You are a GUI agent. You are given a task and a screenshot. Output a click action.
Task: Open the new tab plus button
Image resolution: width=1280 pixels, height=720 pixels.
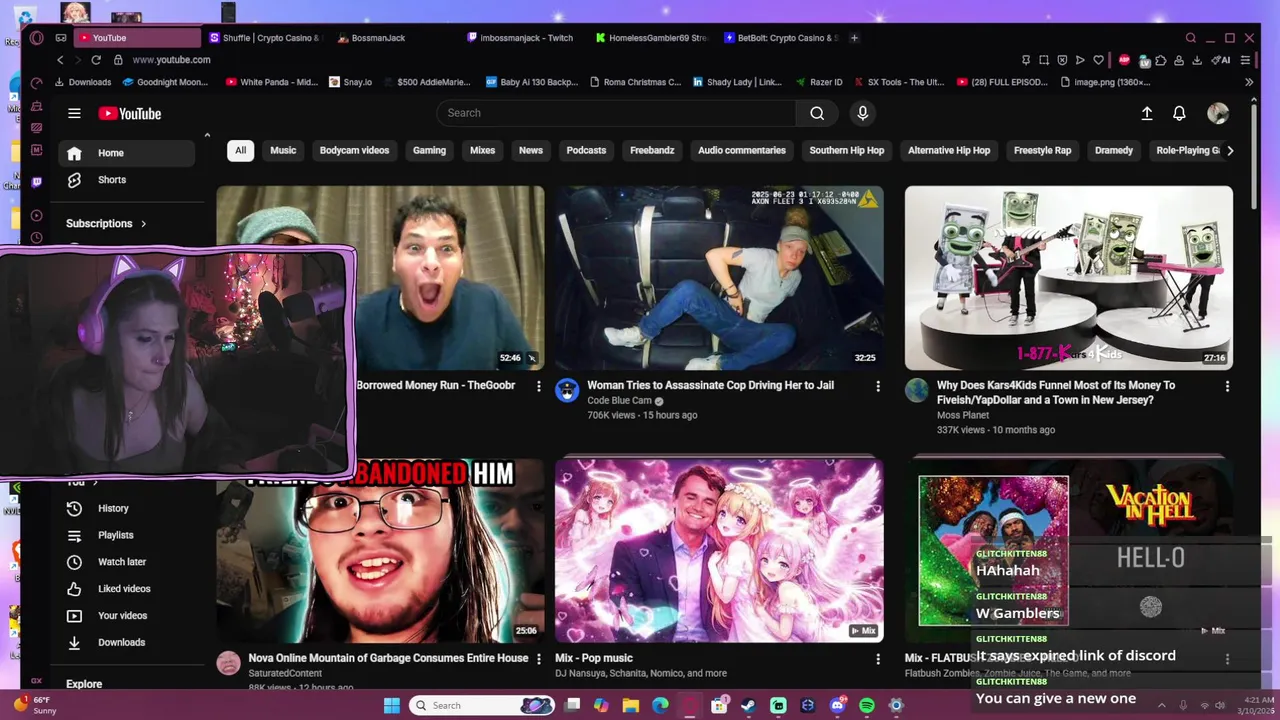[x=854, y=38]
